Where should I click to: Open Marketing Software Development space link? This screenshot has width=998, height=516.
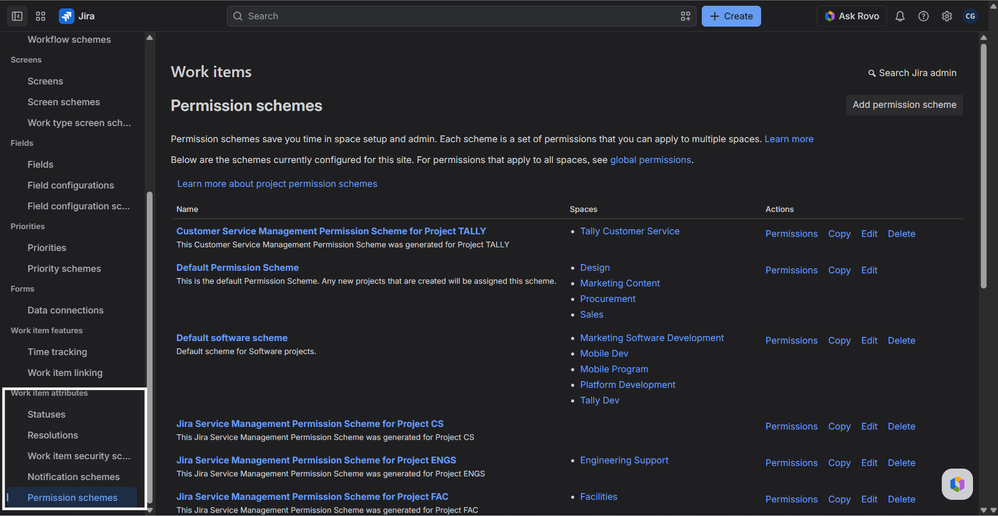652,338
